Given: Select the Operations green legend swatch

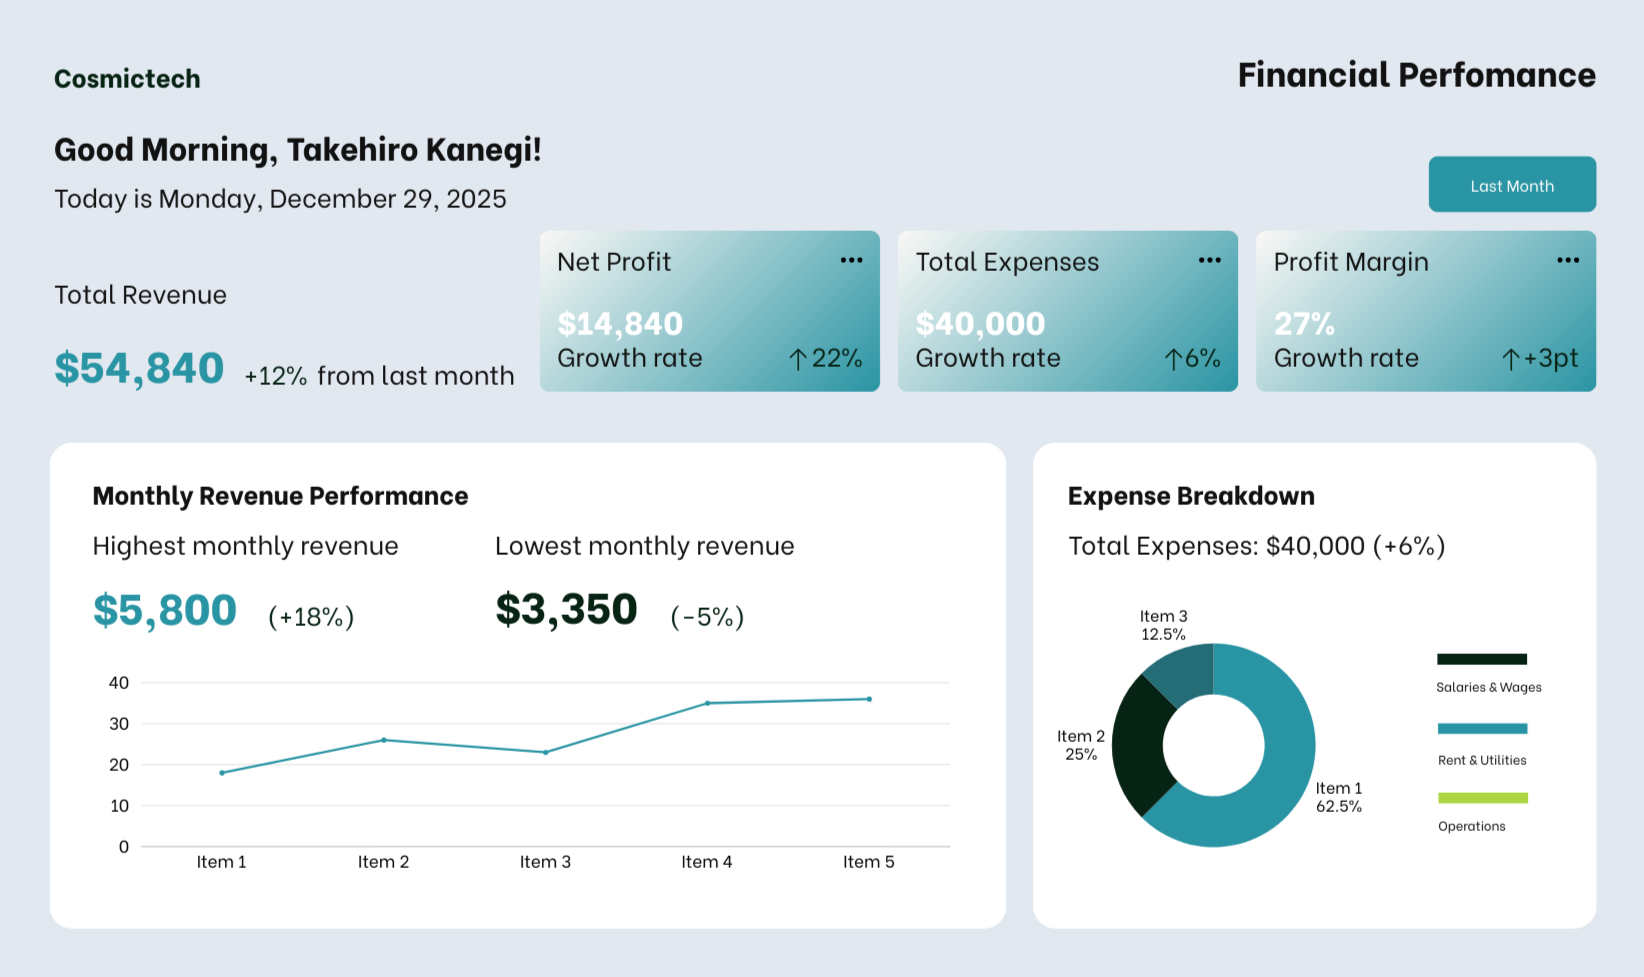Looking at the screenshot, I should click(1481, 798).
